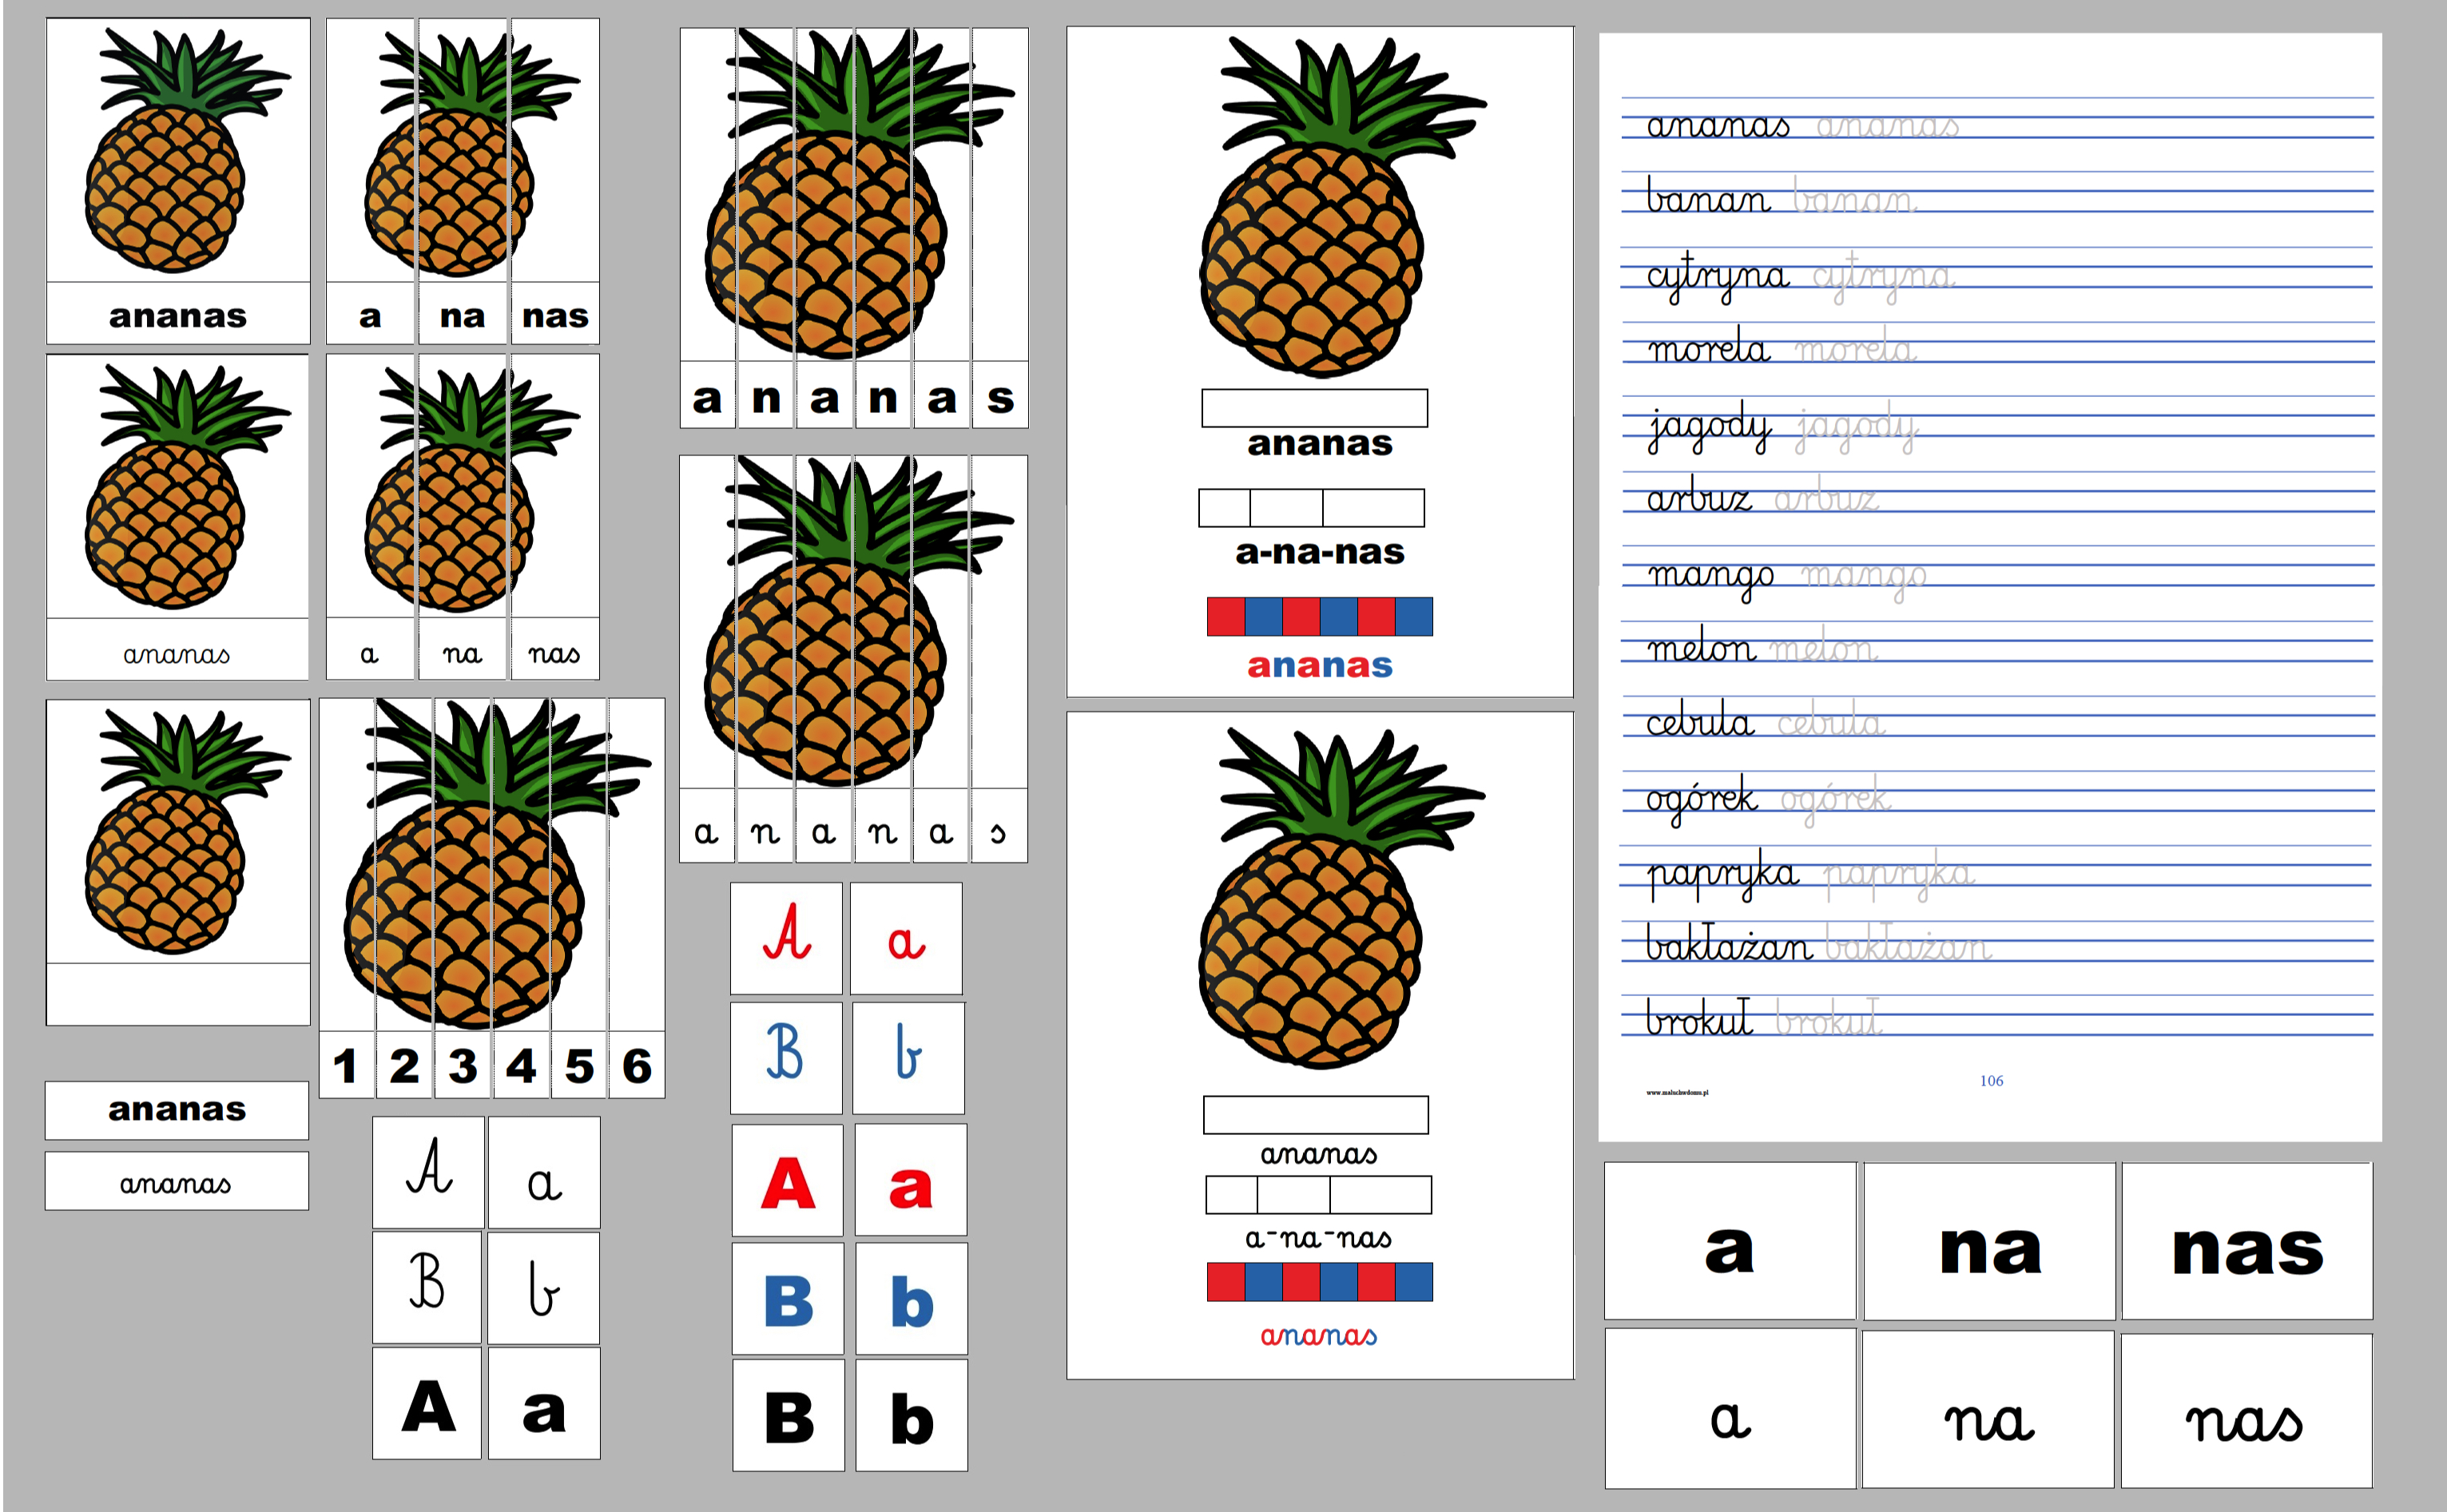Image resolution: width=2447 pixels, height=1512 pixels.
Task: Select the red cursive capital A card
Action: coord(787,937)
